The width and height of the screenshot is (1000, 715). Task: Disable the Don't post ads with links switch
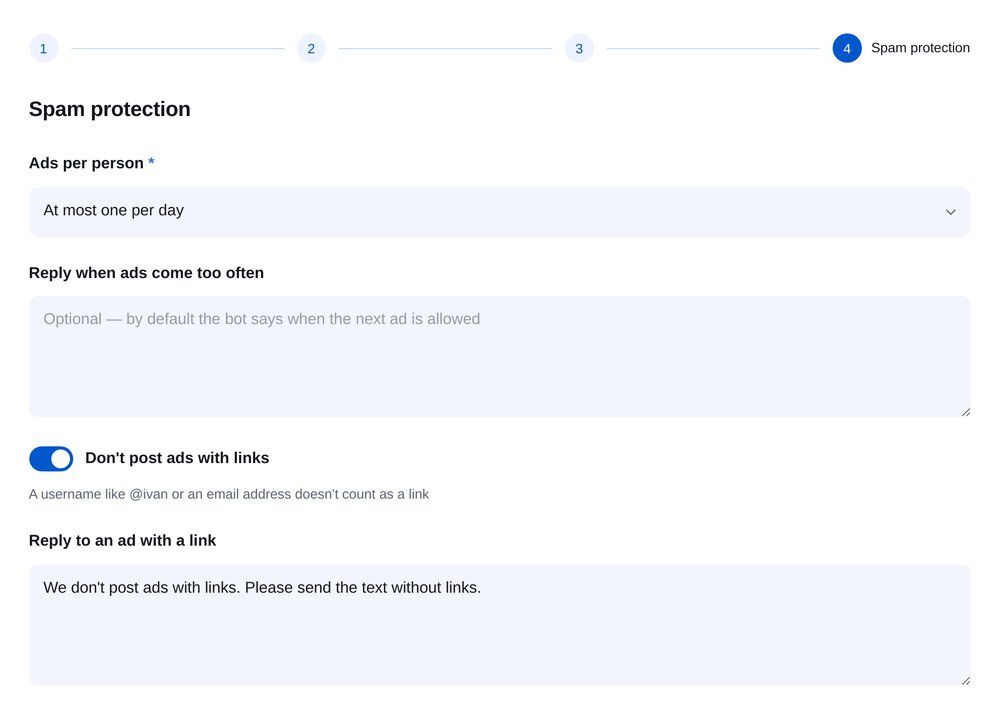click(x=51, y=459)
